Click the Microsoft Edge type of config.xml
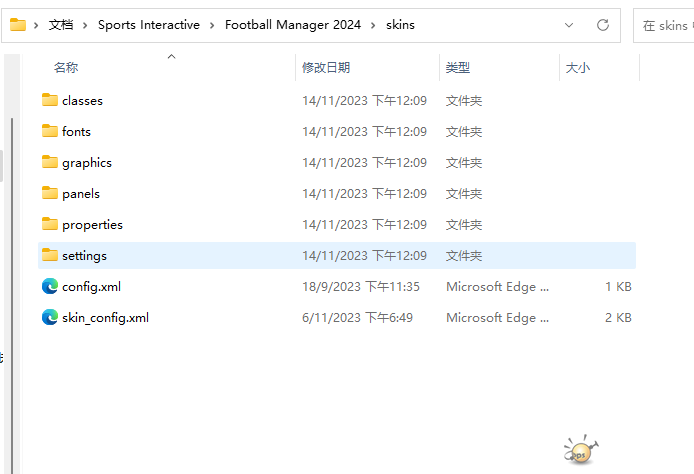Image resolution: width=694 pixels, height=474 pixels. click(497, 287)
